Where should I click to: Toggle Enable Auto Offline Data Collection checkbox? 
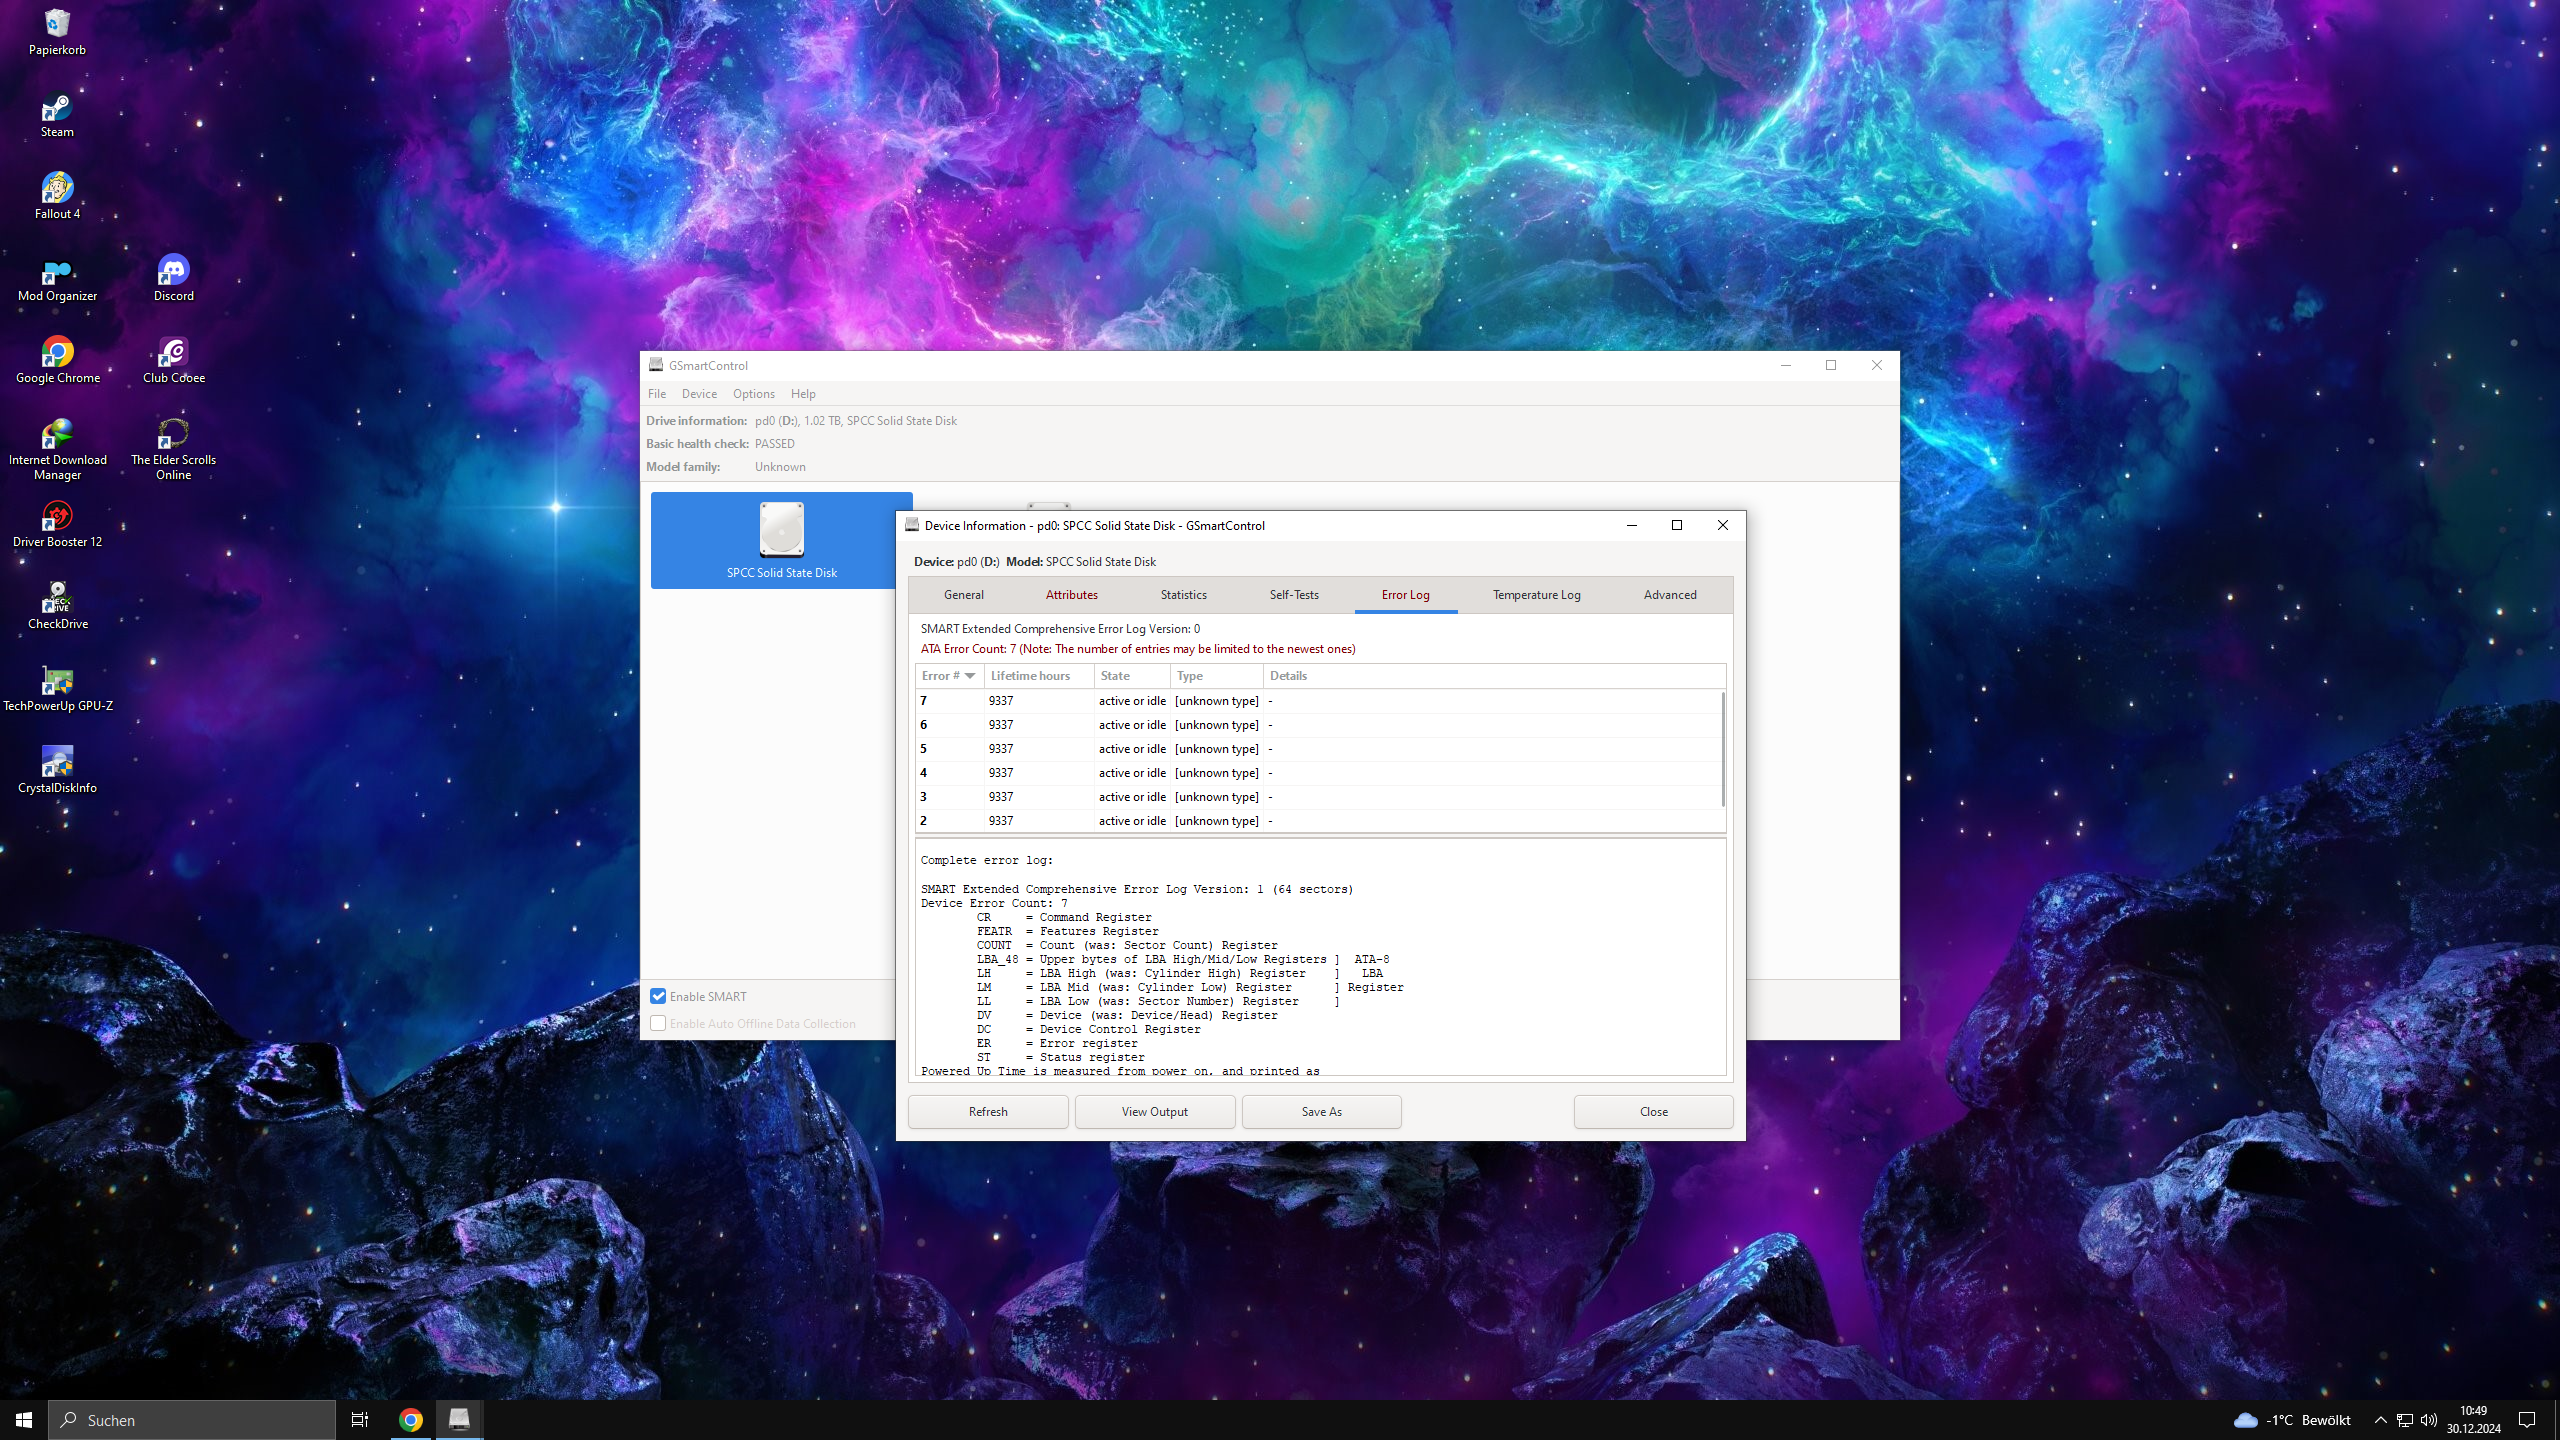tap(658, 1023)
